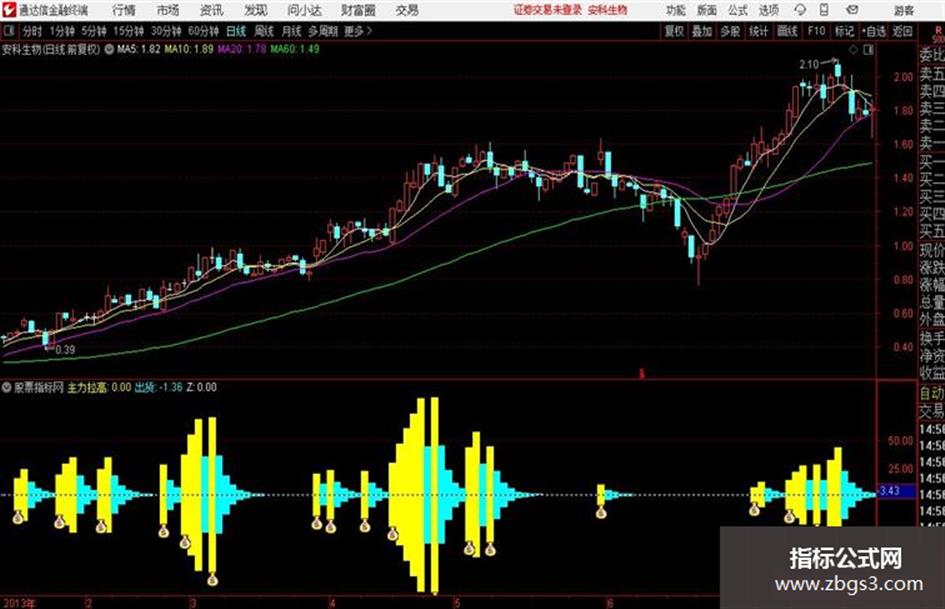Click the 主力拉高 indicator label

point(87,387)
